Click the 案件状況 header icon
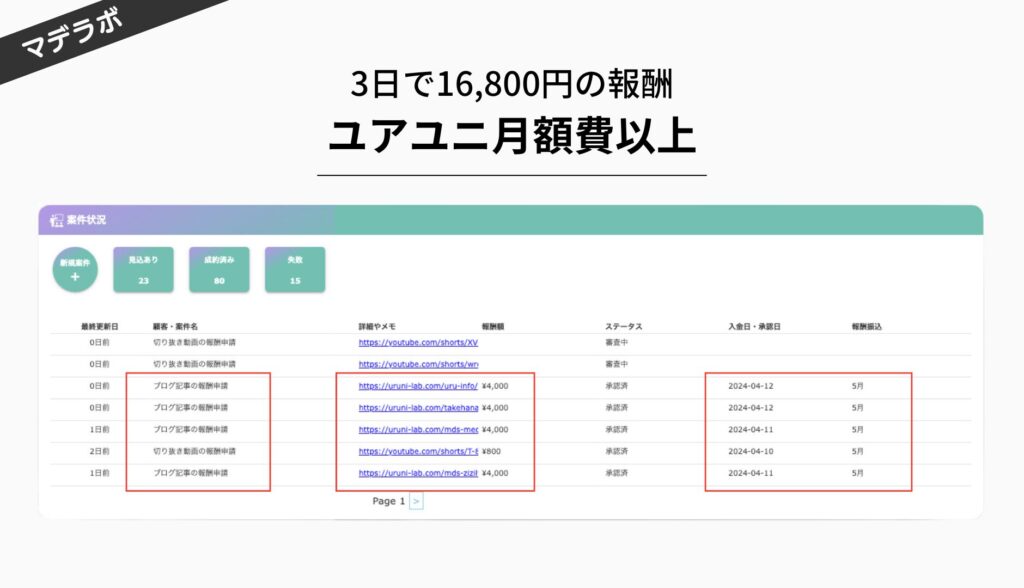Viewport: 1024px width, 588px height. (56, 220)
